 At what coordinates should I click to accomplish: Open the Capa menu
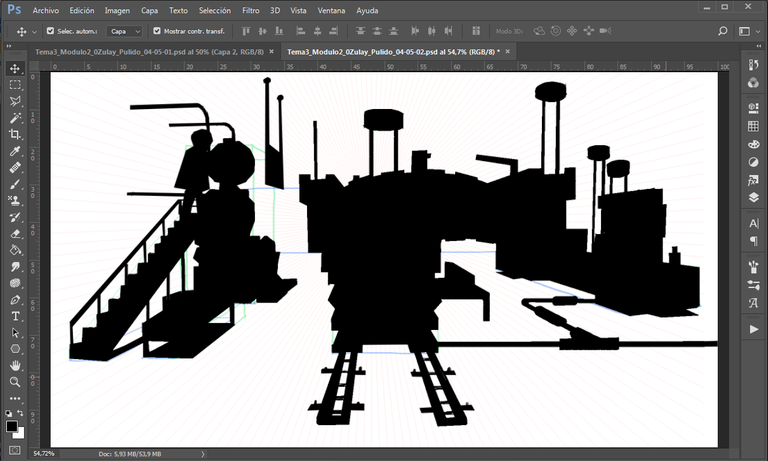click(149, 10)
